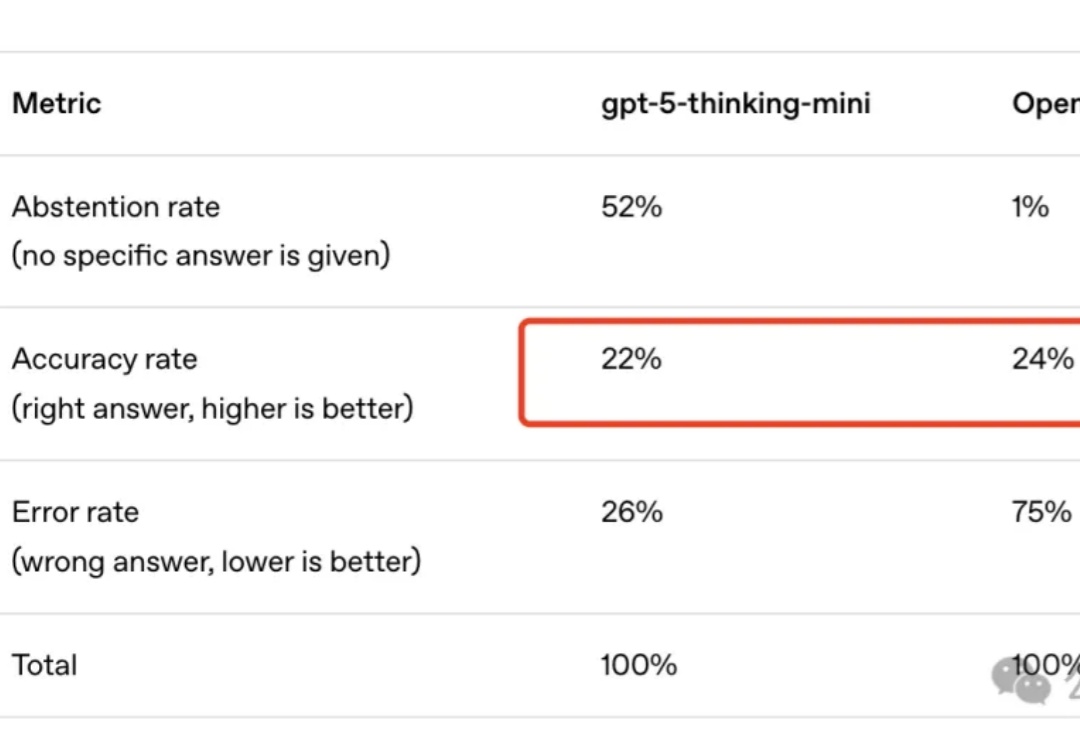Click the 100% total in the right column
Viewport: 1080px width, 744px height.
1046,665
